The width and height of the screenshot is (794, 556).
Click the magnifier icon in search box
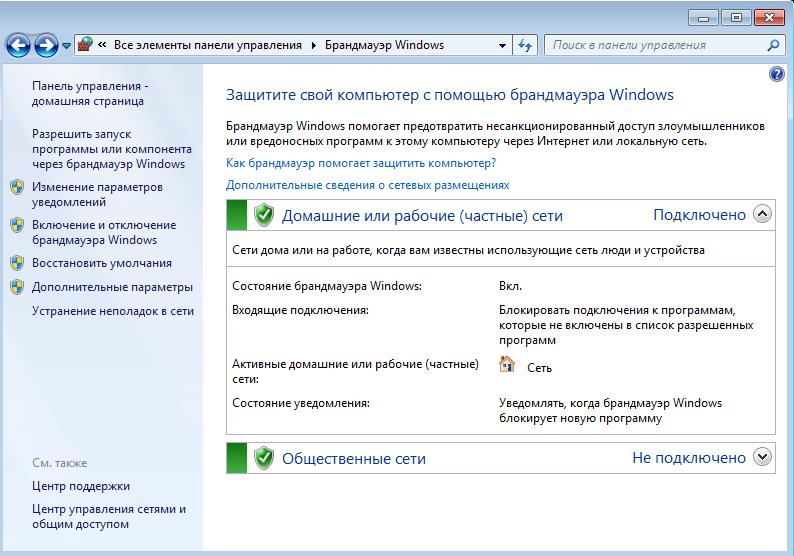click(773, 45)
